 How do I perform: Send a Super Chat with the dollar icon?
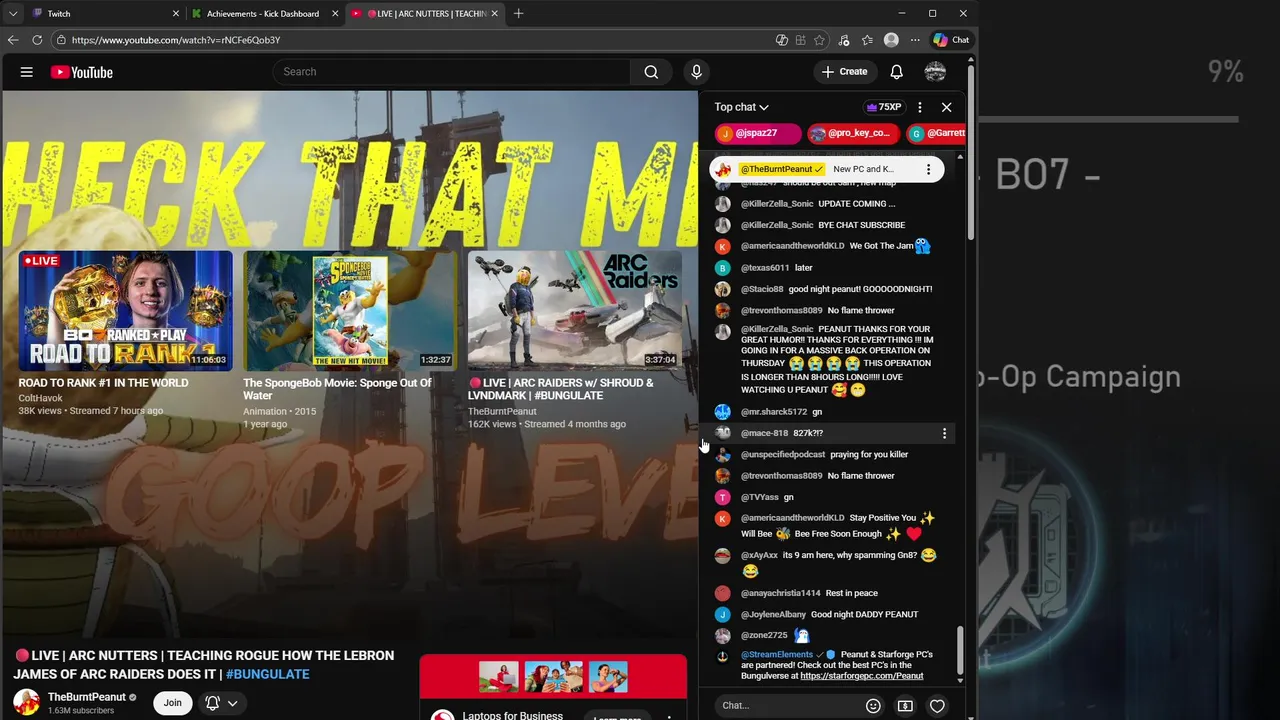click(x=905, y=706)
